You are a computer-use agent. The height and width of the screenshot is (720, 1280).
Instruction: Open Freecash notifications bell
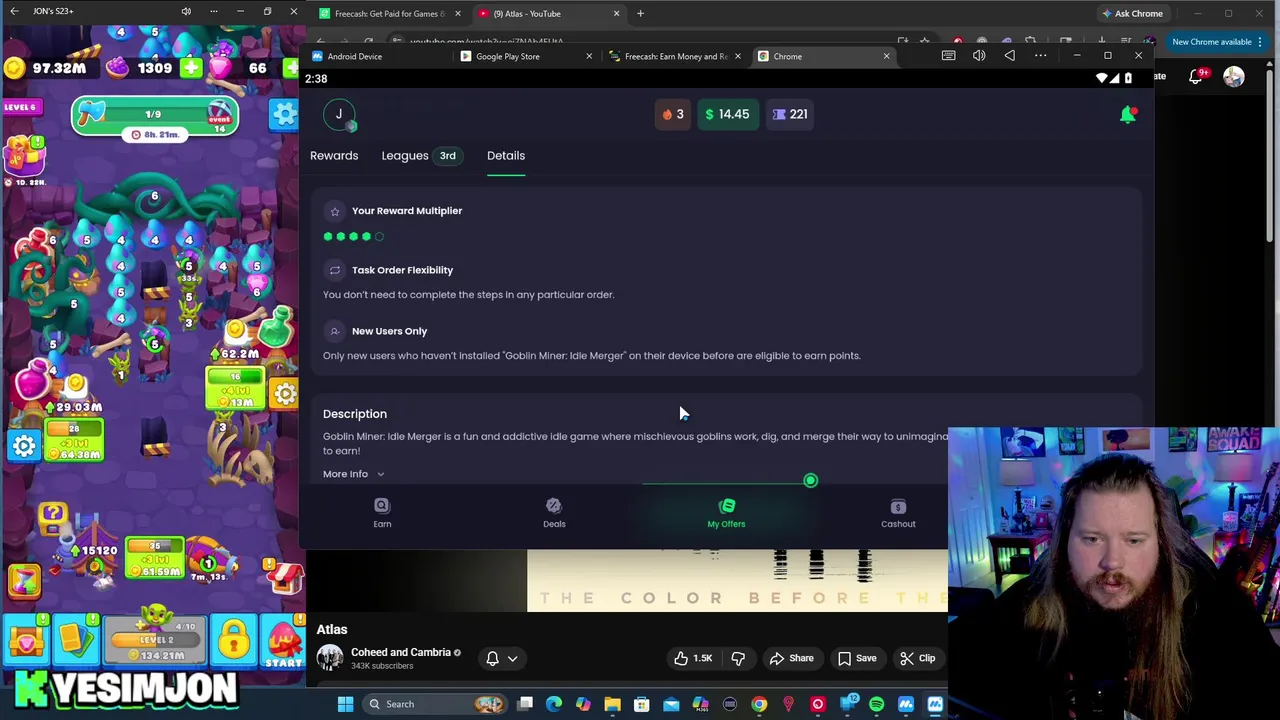pyautogui.click(x=1127, y=115)
